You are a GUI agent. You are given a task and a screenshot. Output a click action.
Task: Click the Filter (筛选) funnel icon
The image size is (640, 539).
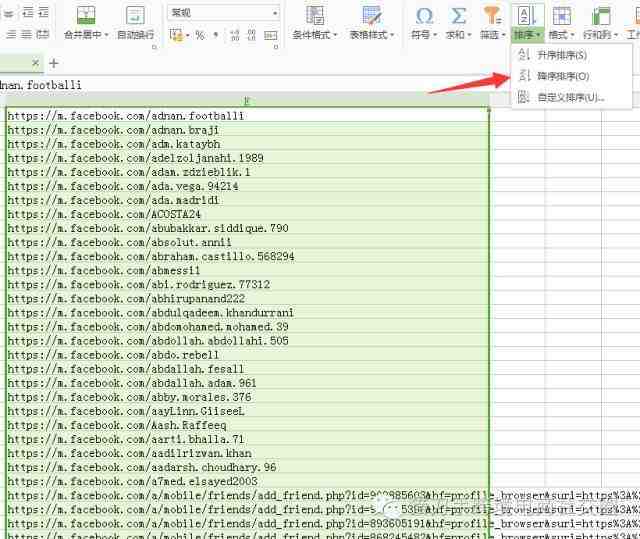point(493,16)
